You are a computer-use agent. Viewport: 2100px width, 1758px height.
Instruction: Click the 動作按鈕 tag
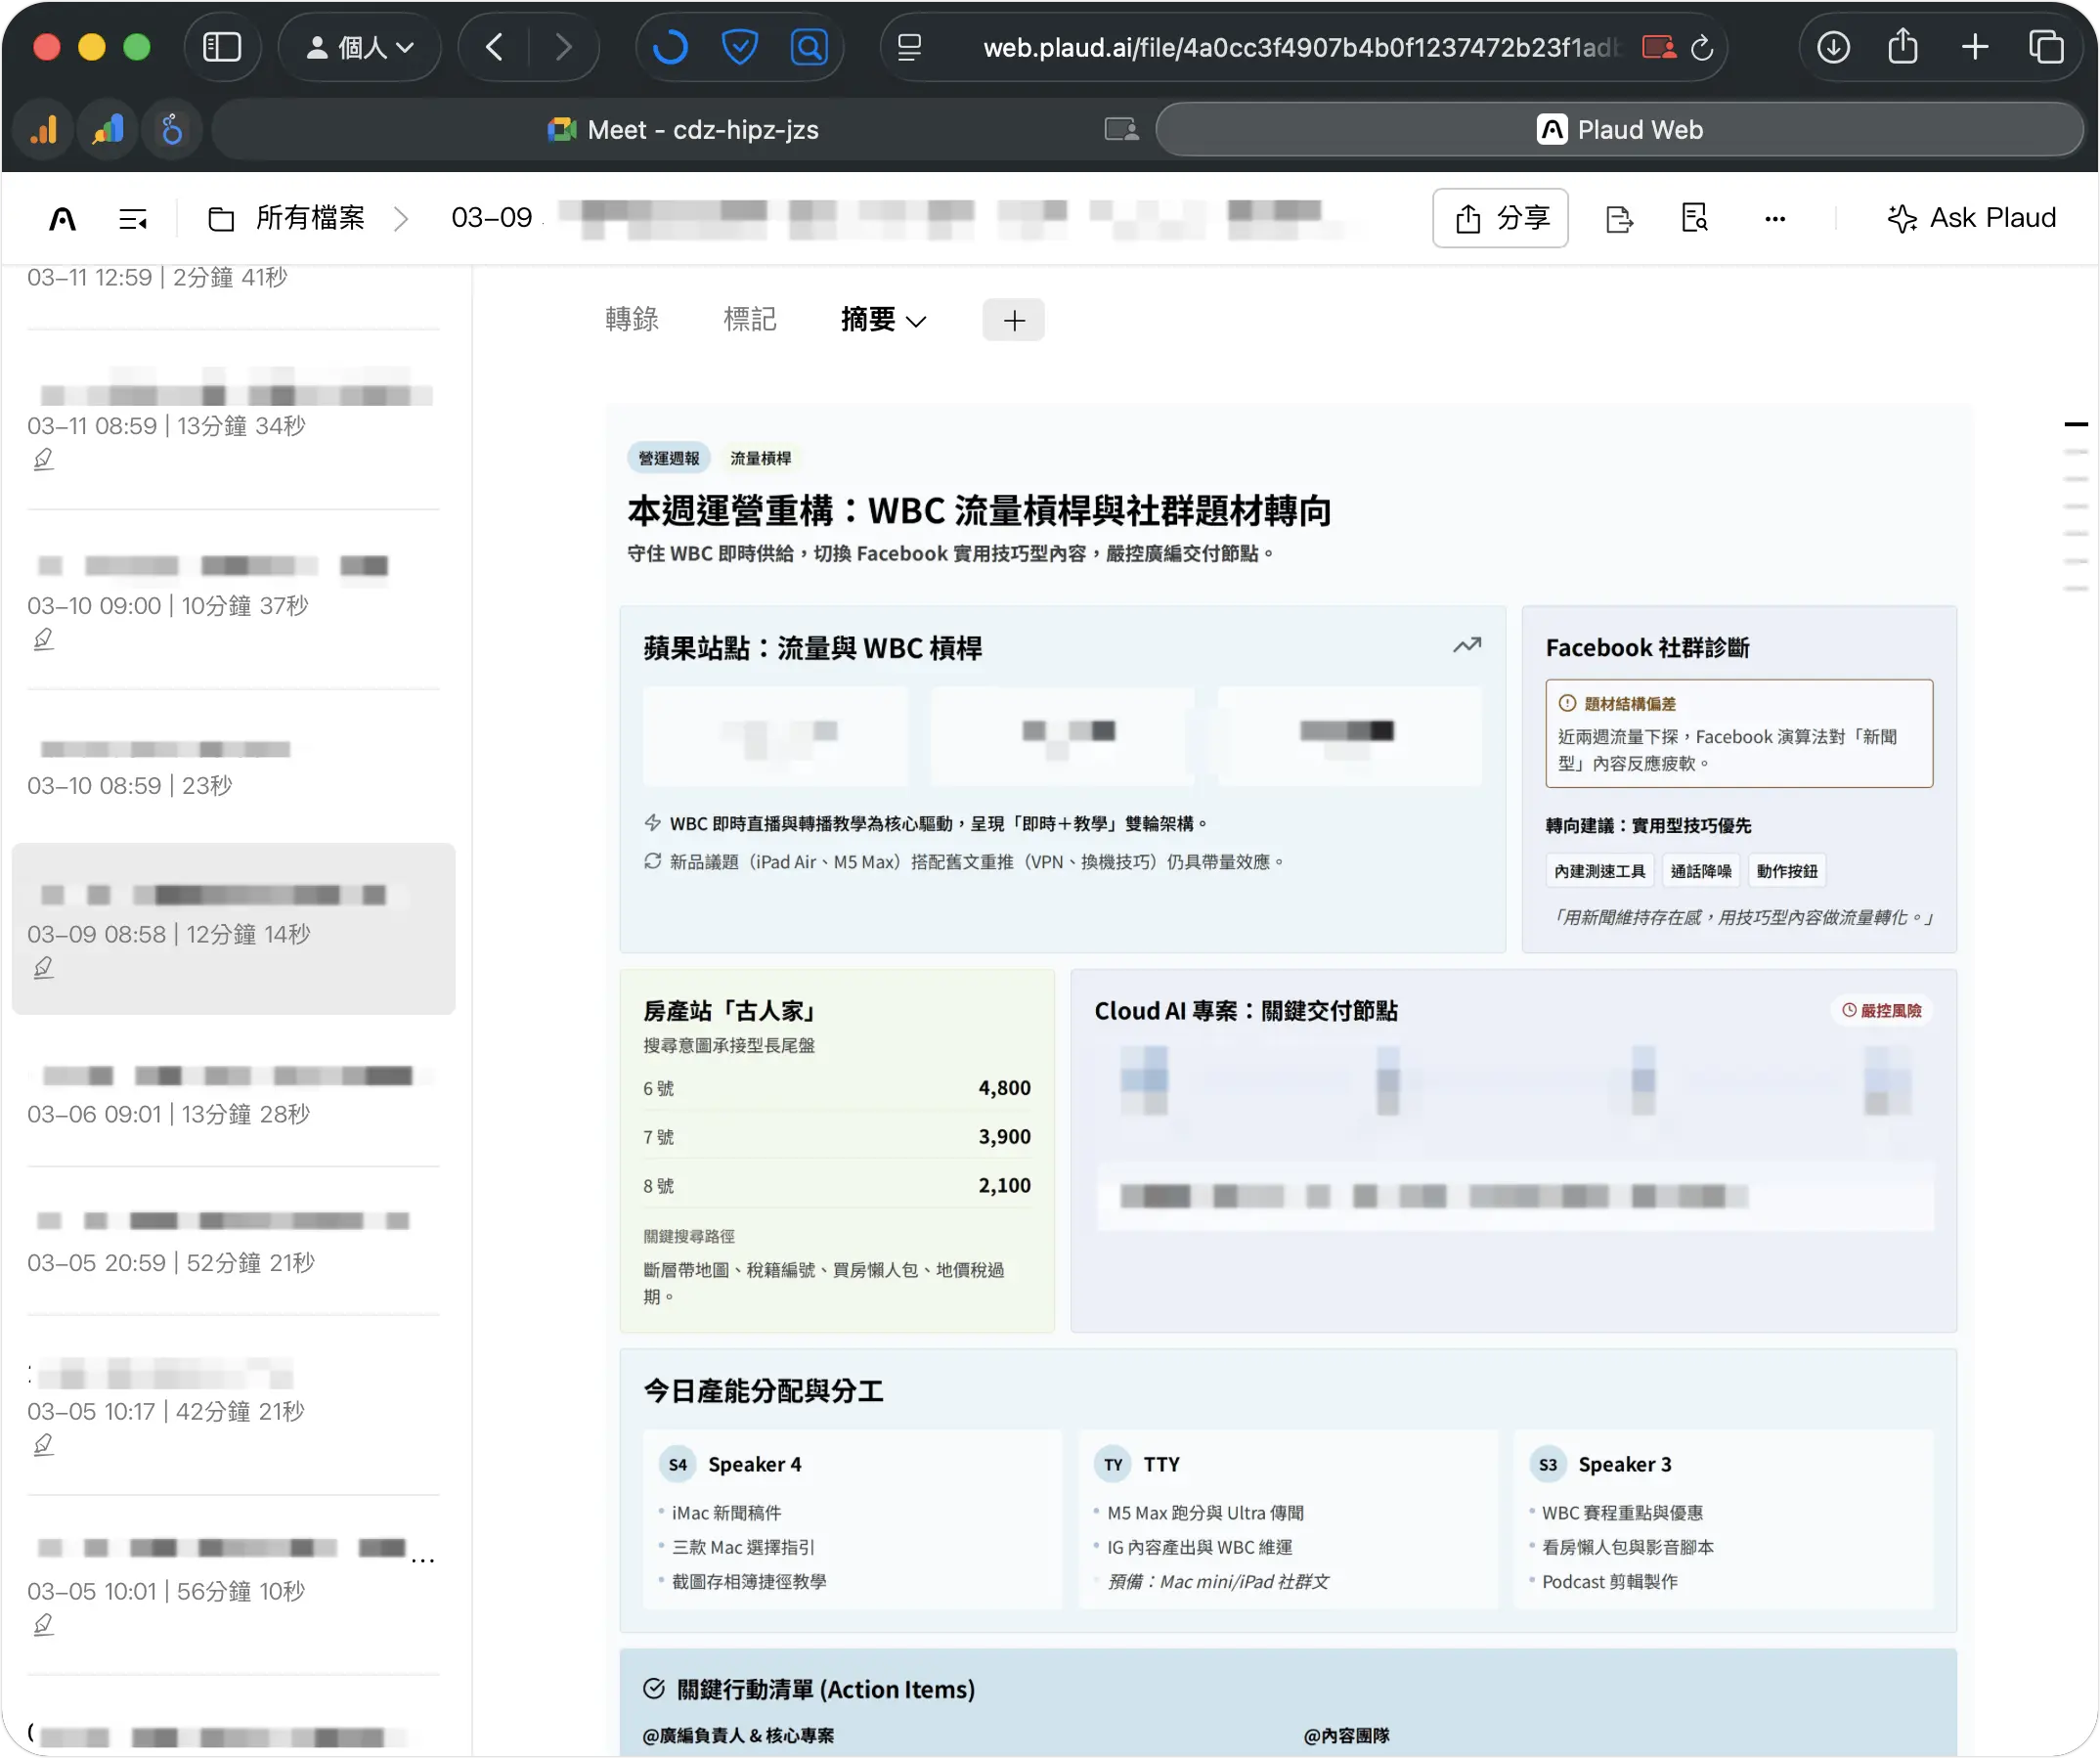click(1787, 871)
